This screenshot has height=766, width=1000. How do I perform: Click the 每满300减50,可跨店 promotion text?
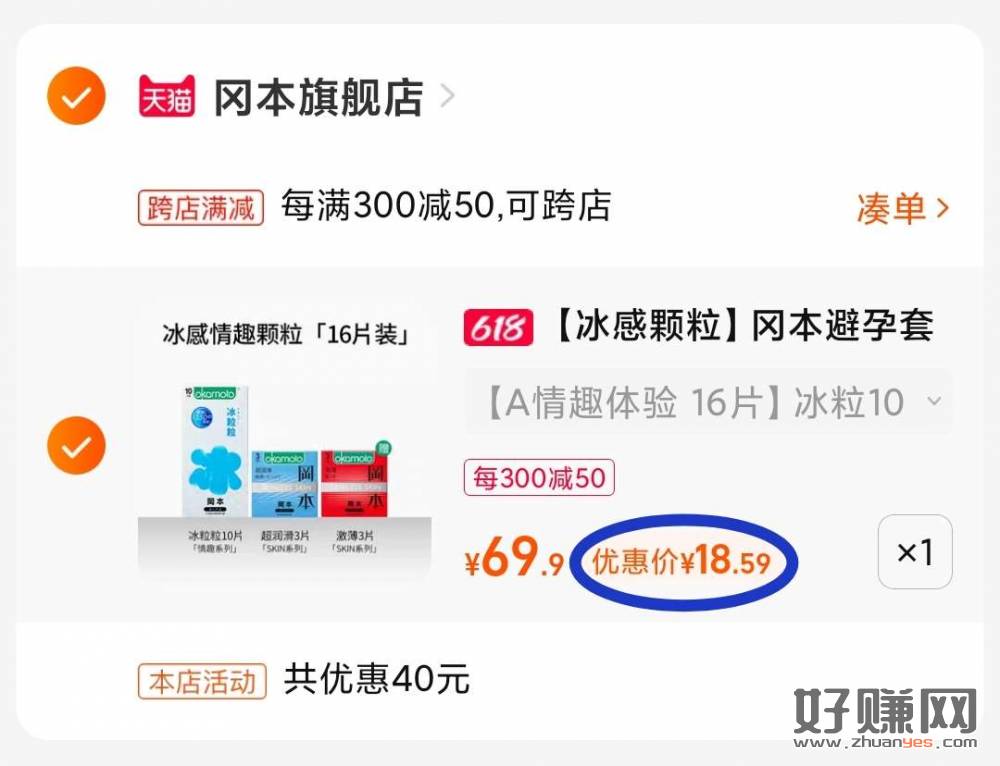coord(446,206)
